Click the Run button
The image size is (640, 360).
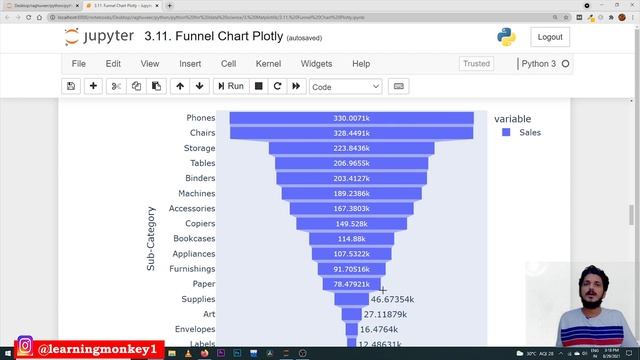click(x=231, y=86)
